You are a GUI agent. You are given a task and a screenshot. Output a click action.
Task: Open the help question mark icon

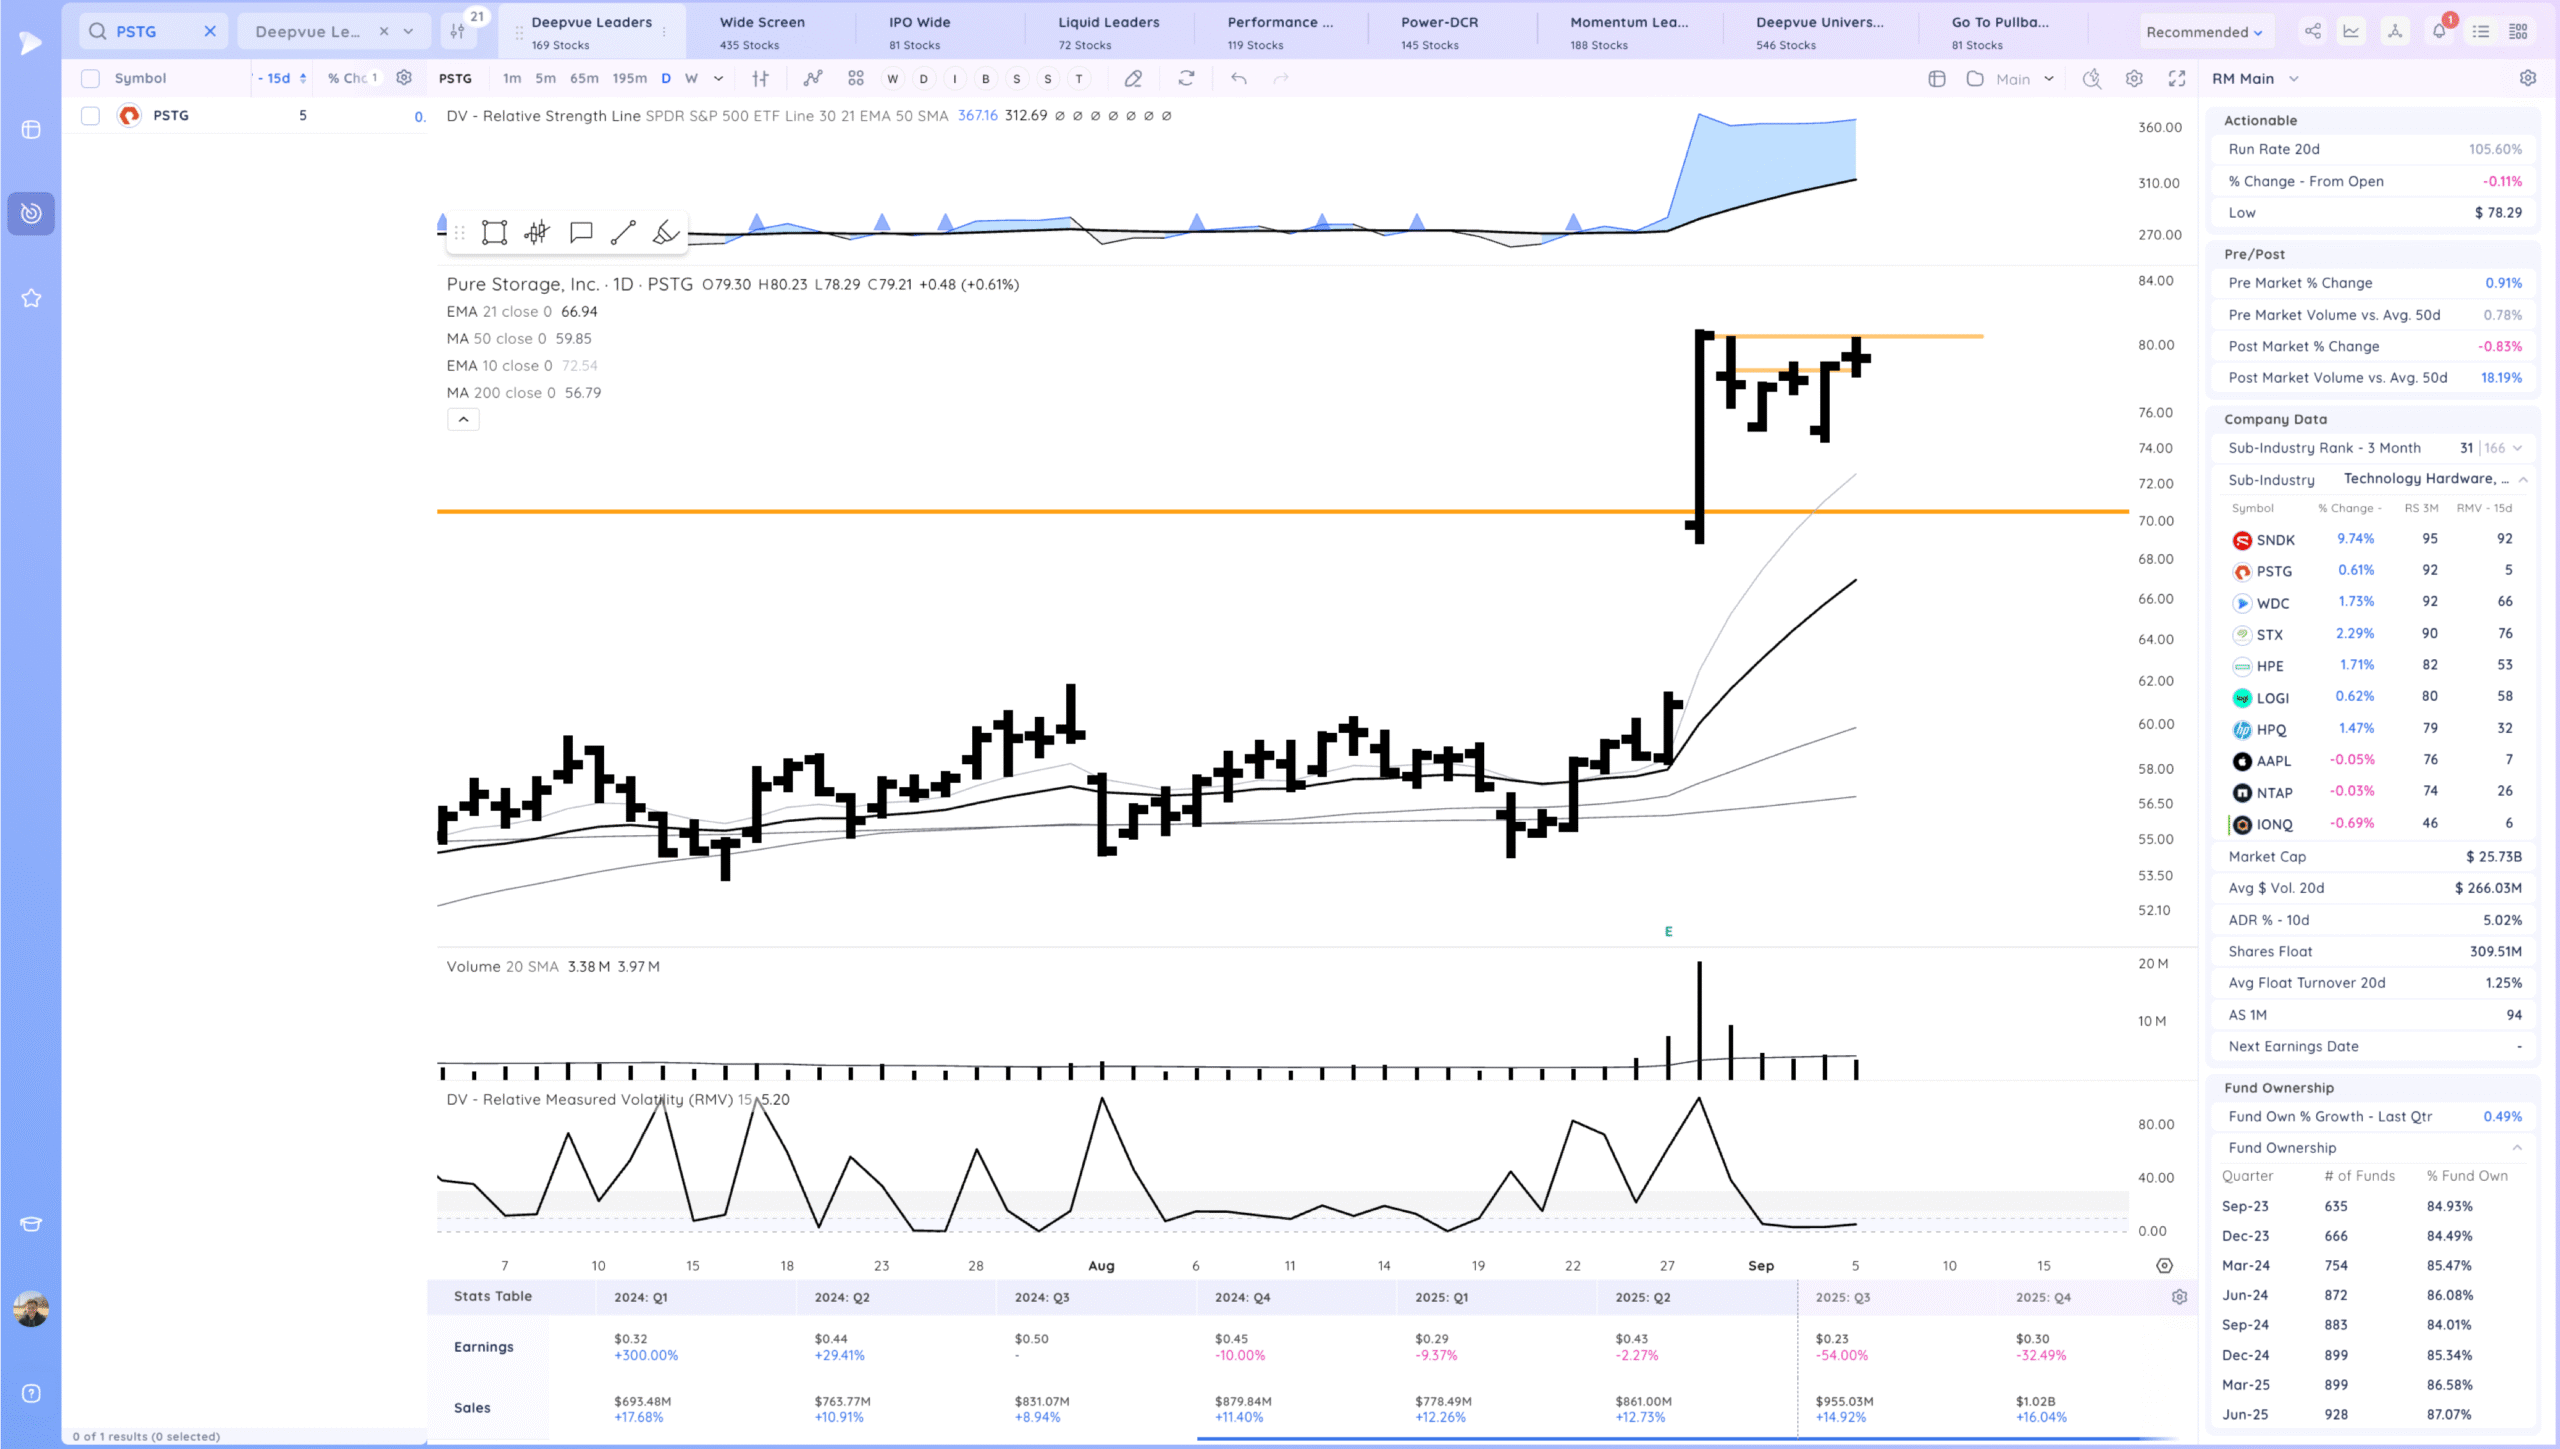31,1394
